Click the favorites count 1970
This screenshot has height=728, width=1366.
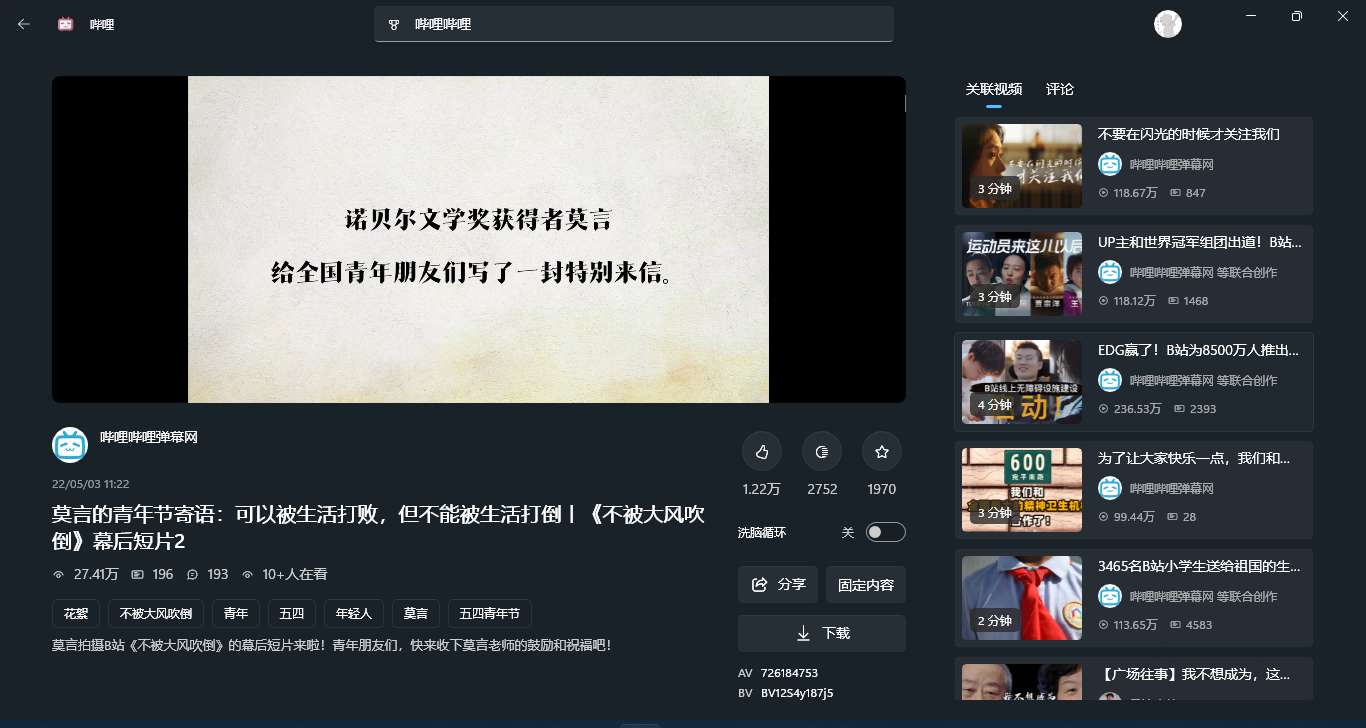(x=882, y=489)
